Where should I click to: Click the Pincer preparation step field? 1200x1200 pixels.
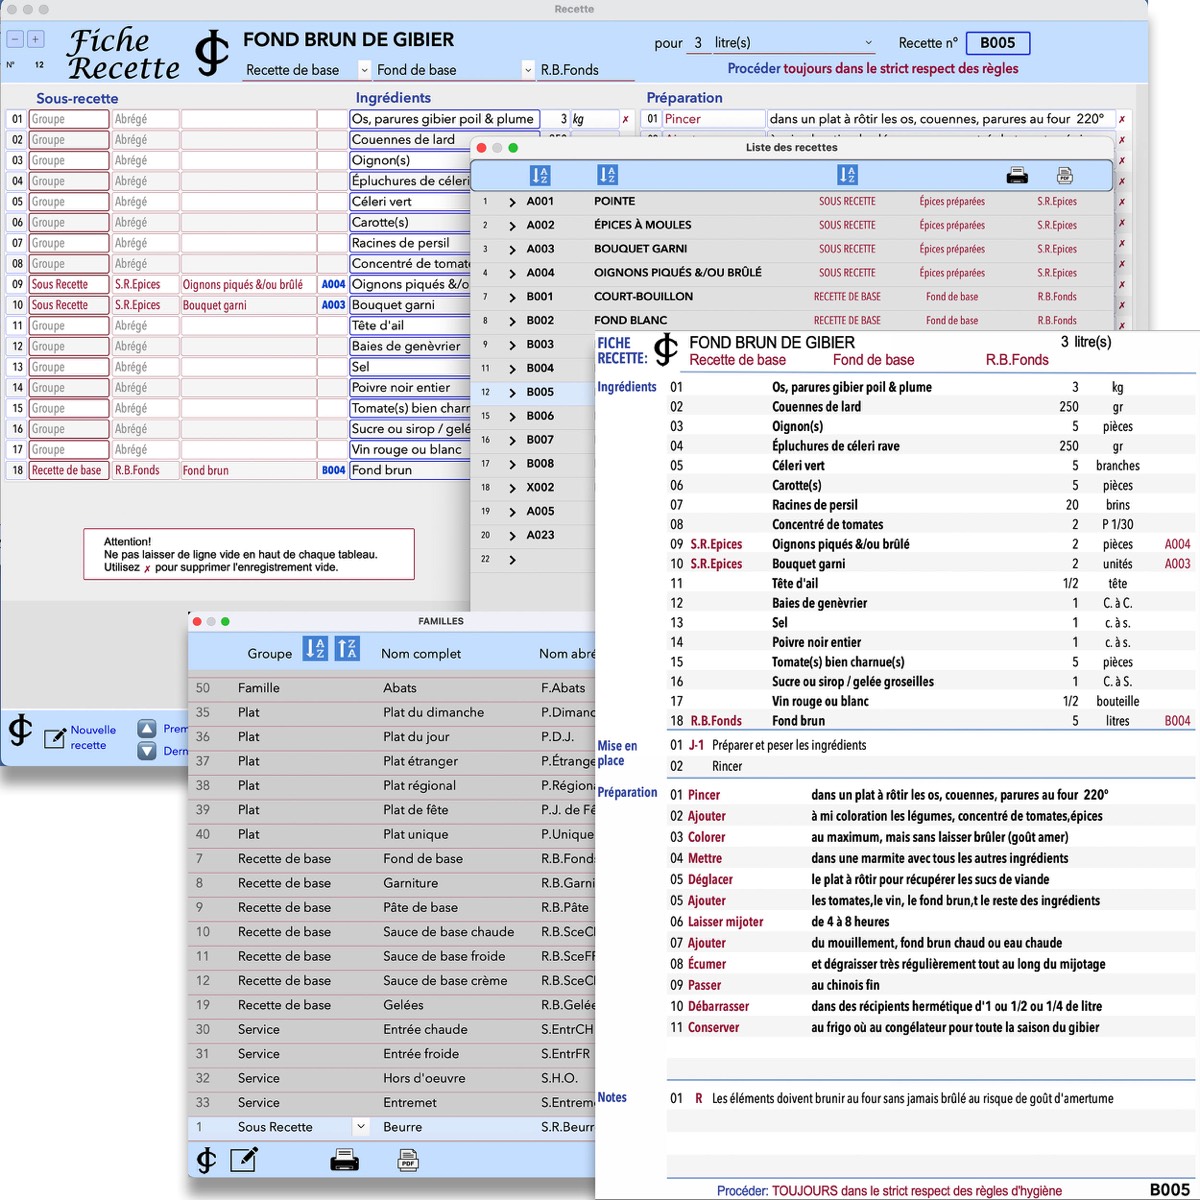[713, 119]
